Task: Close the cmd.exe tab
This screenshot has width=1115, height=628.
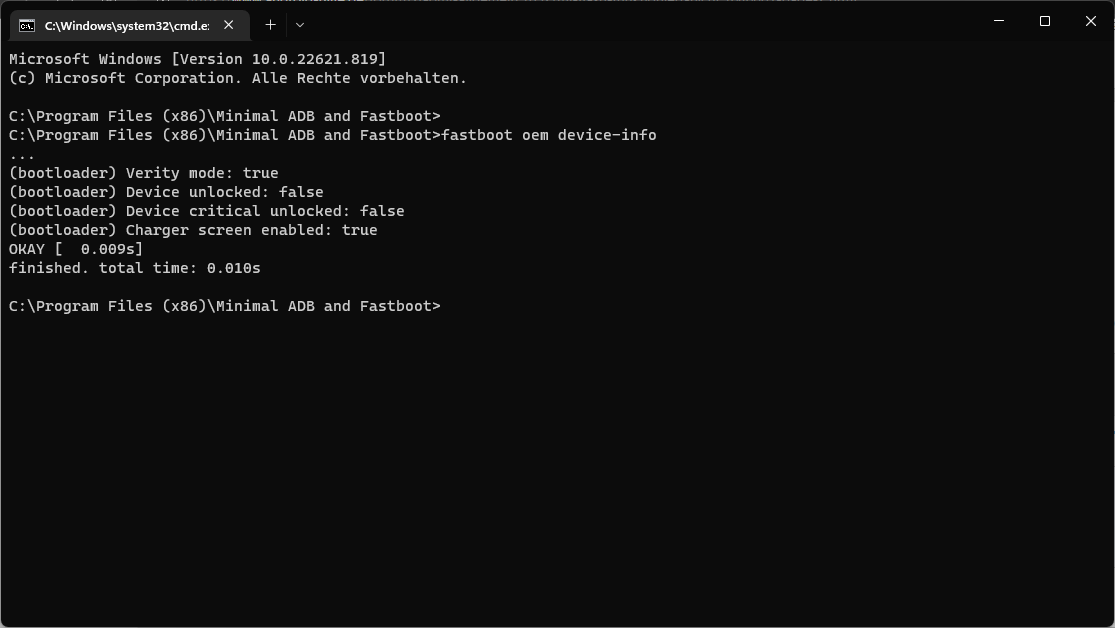Action: tap(229, 25)
